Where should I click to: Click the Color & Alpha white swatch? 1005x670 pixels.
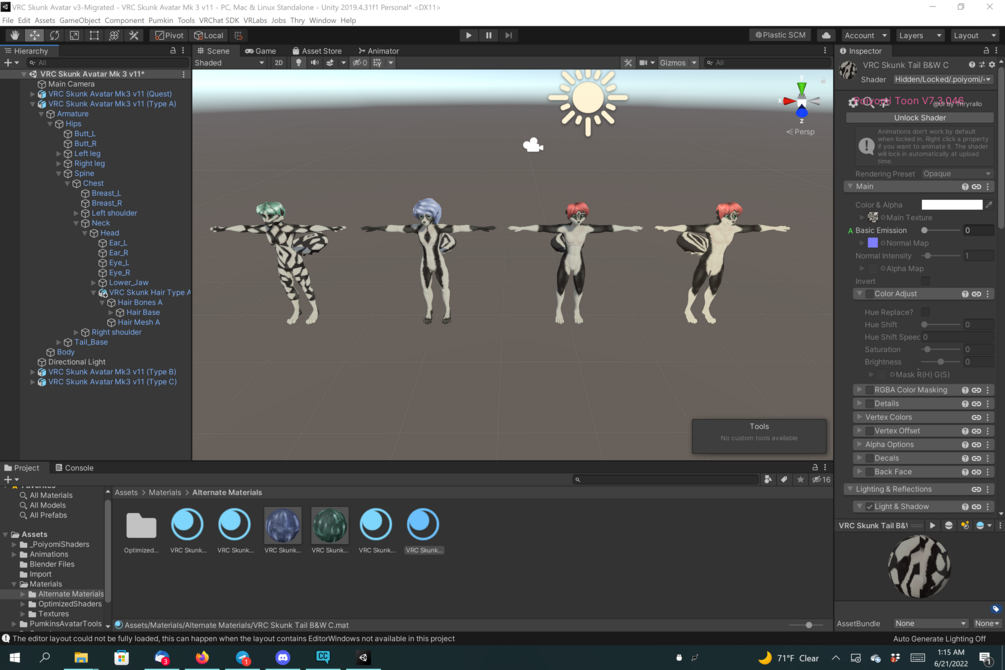coord(951,205)
